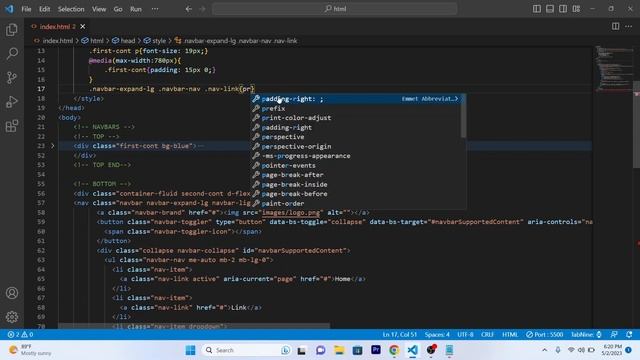Screen dimensions: 640x360
Task: Change language mode via 'HTML'
Action: [510, 335]
